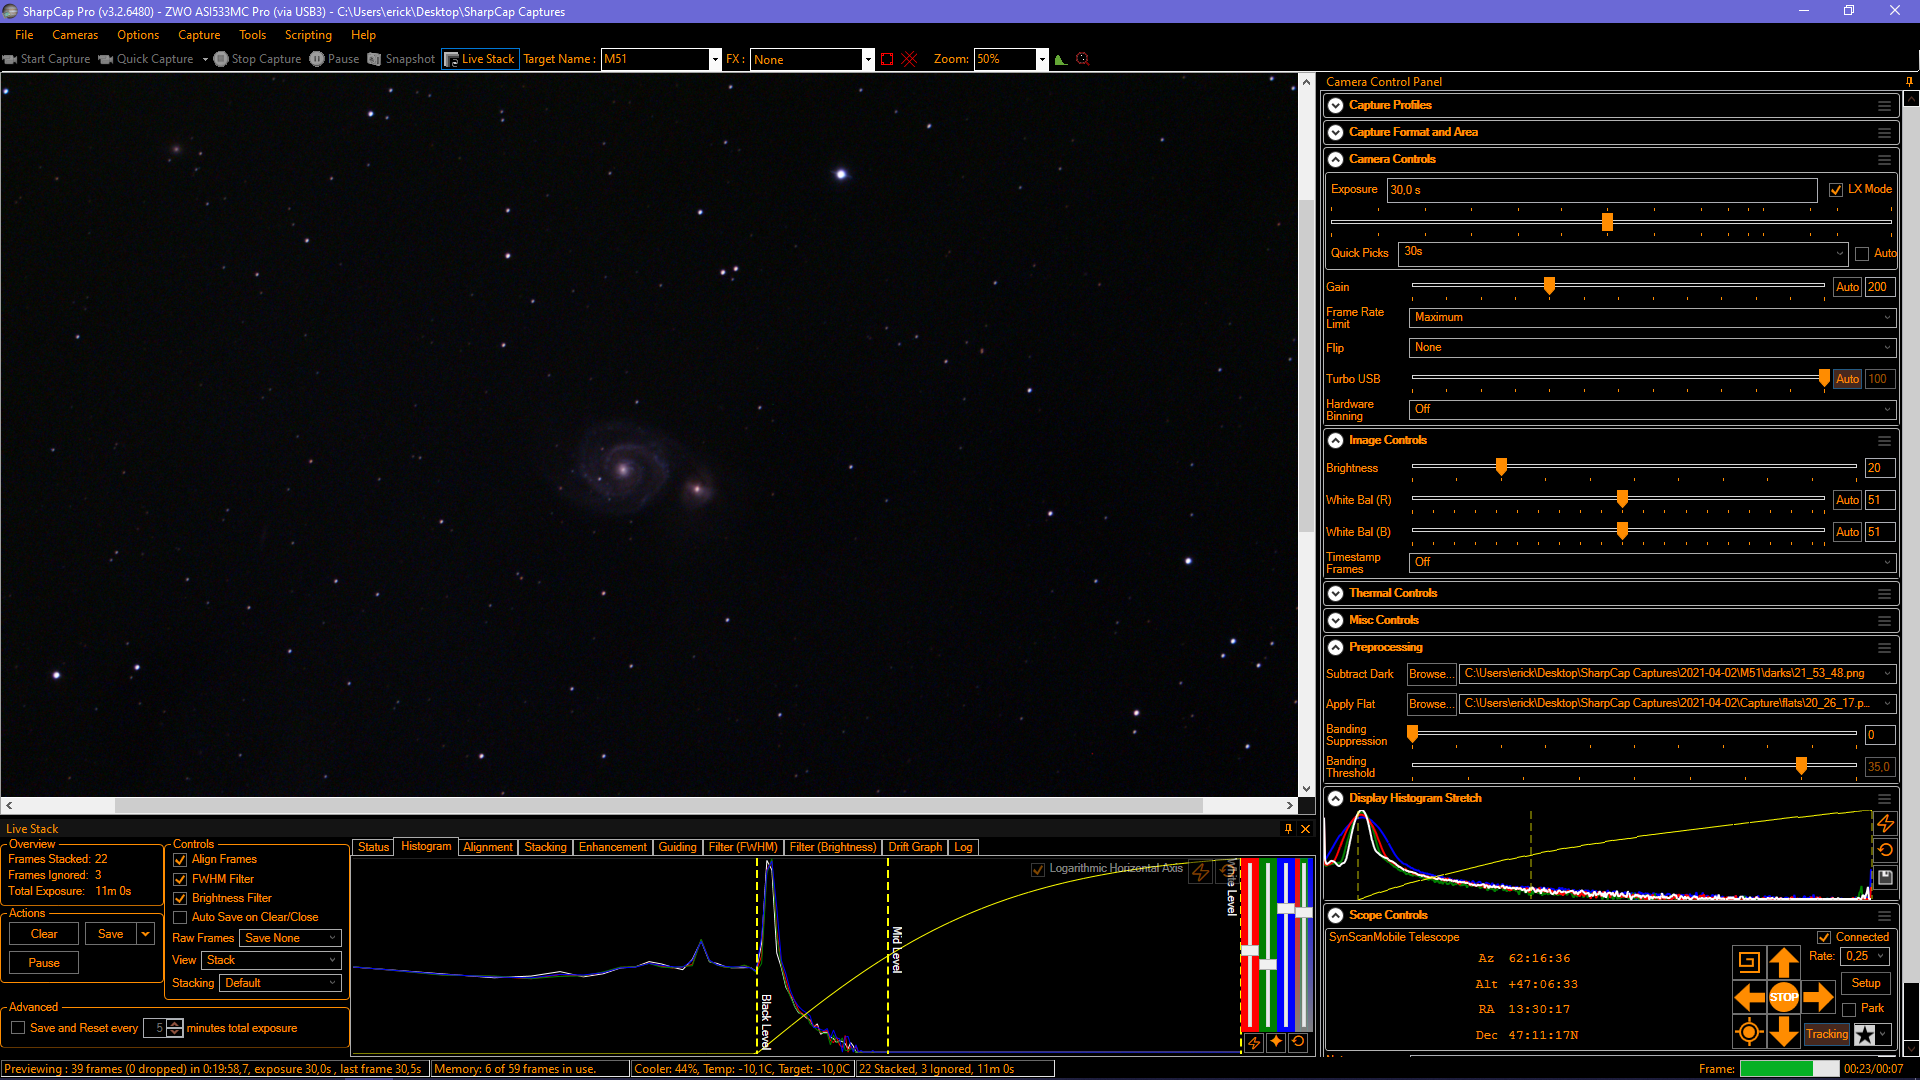Move the scope right with the arrow
Viewport: 1920px width, 1080px height.
(x=1818, y=997)
